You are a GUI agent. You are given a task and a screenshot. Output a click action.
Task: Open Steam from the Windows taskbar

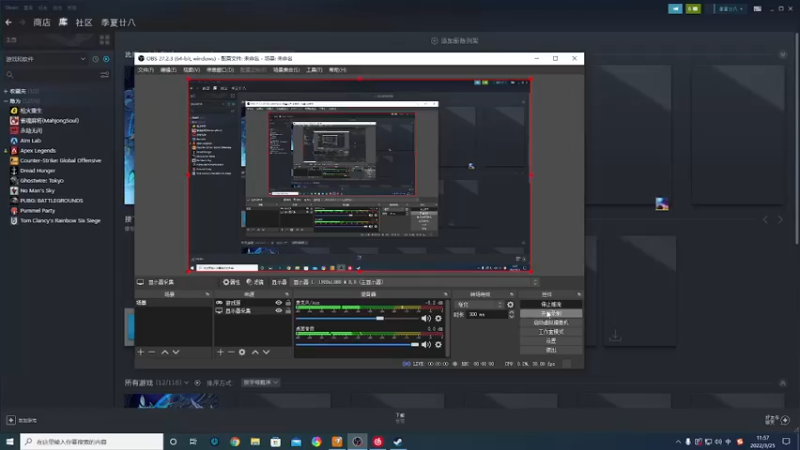pos(398,441)
